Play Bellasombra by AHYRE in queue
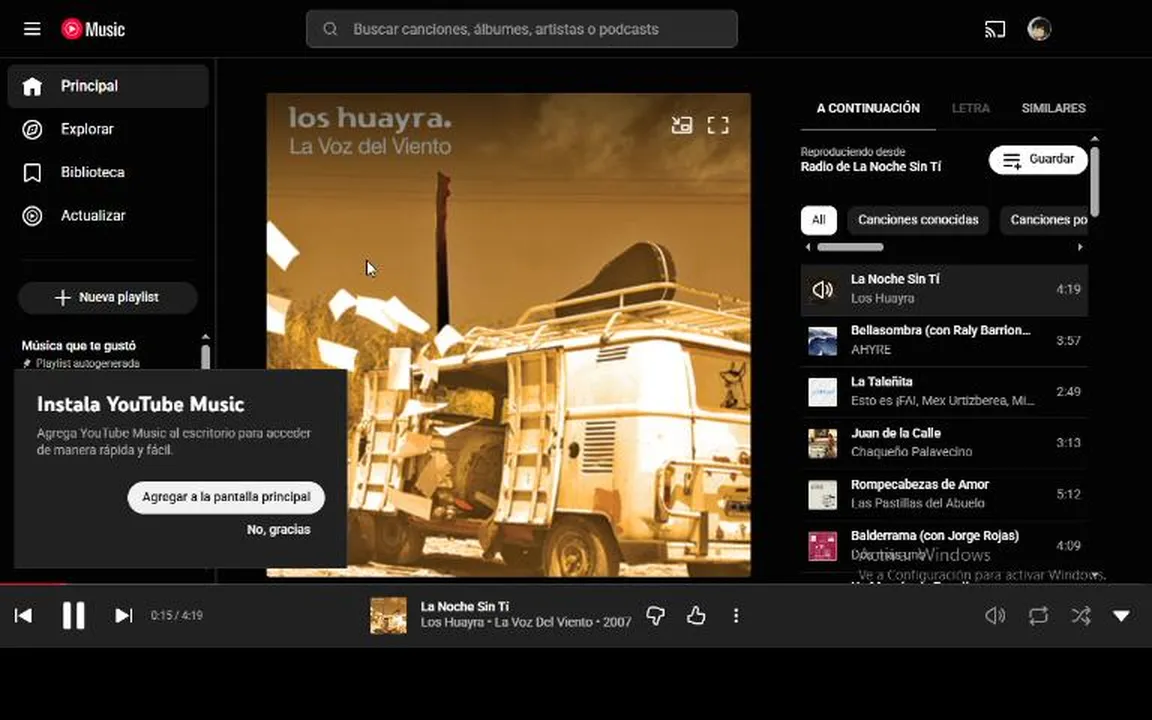 click(944, 341)
